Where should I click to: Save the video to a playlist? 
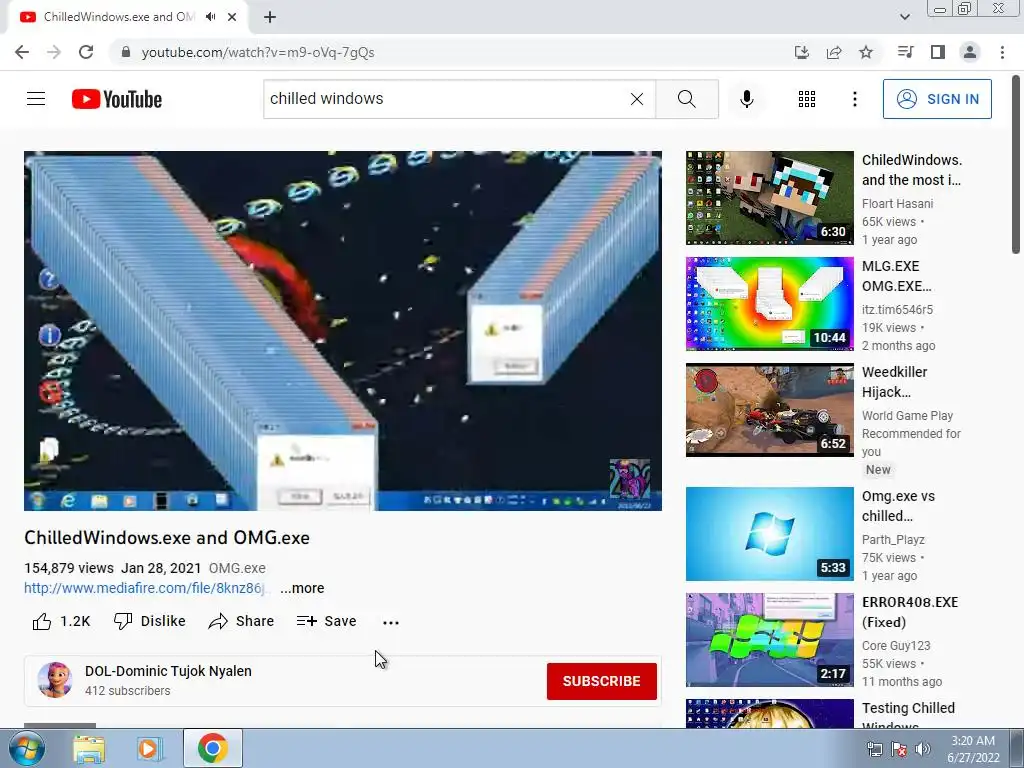[326, 621]
